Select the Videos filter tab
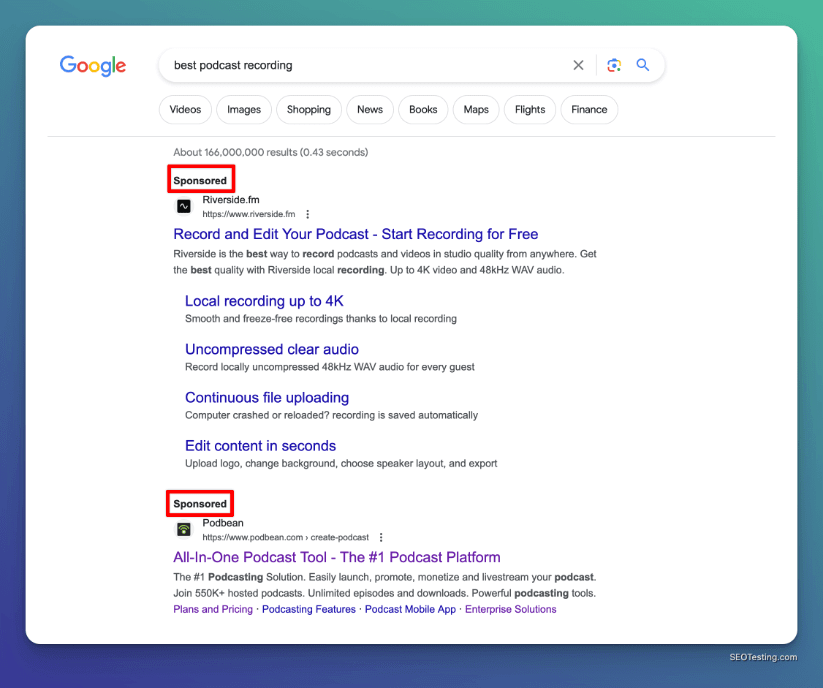Image resolution: width=823 pixels, height=688 pixels. click(x=185, y=110)
